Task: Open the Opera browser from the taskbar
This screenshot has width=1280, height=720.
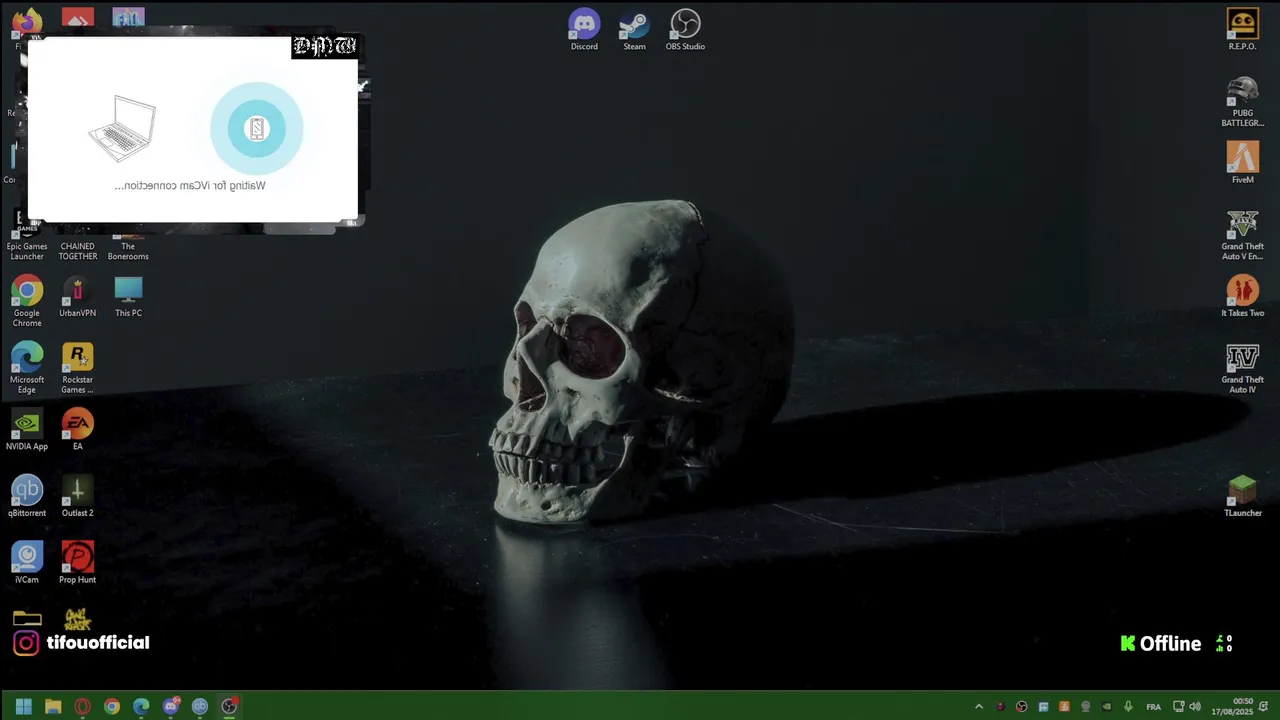Action: tap(83, 706)
